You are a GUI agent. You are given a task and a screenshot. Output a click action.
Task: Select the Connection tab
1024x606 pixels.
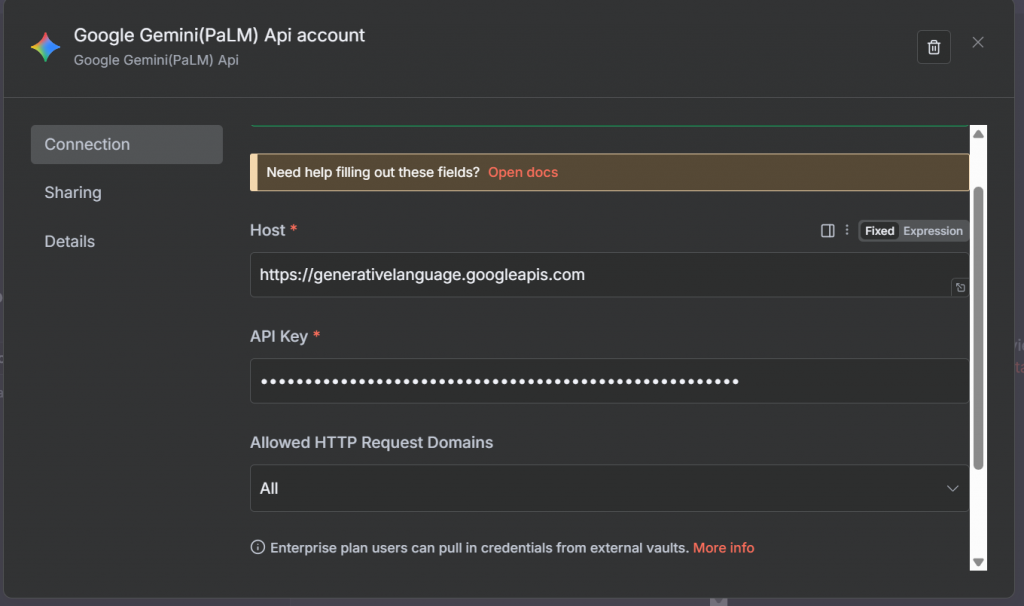[126, 144]
